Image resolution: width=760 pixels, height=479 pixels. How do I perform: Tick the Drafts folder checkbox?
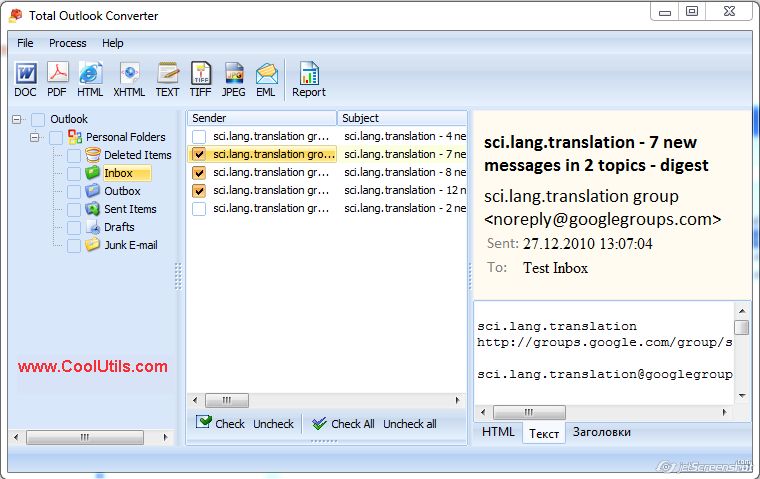74,227
